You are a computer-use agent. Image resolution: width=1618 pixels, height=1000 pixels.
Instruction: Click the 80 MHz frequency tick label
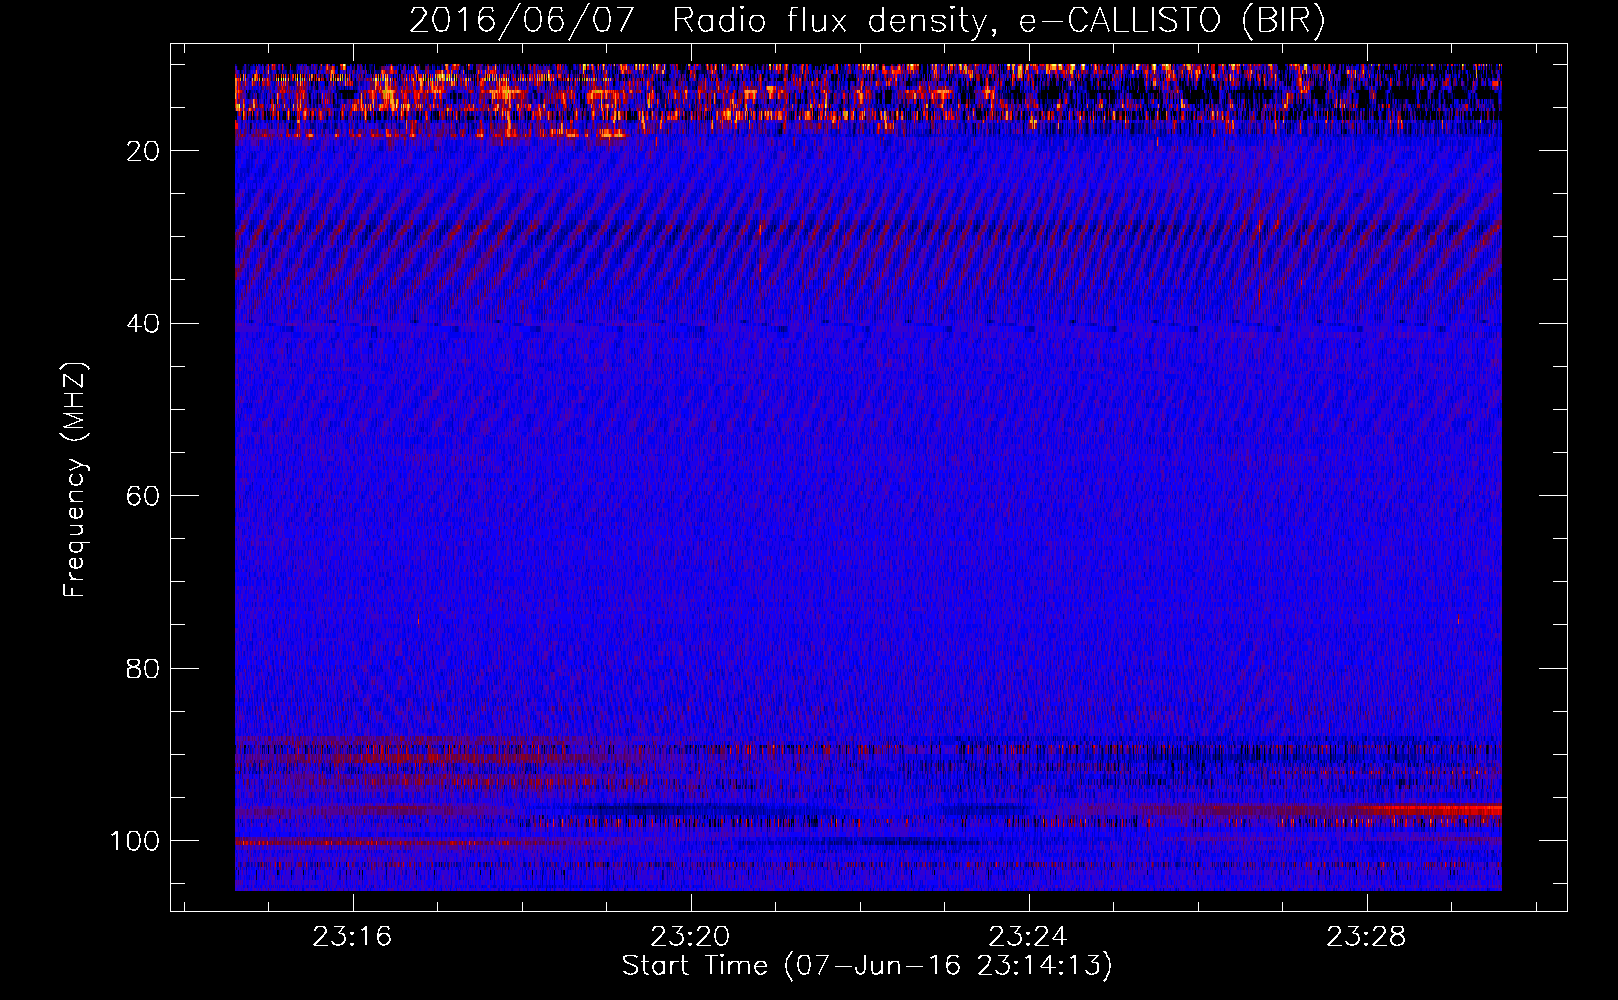point(143,669)
